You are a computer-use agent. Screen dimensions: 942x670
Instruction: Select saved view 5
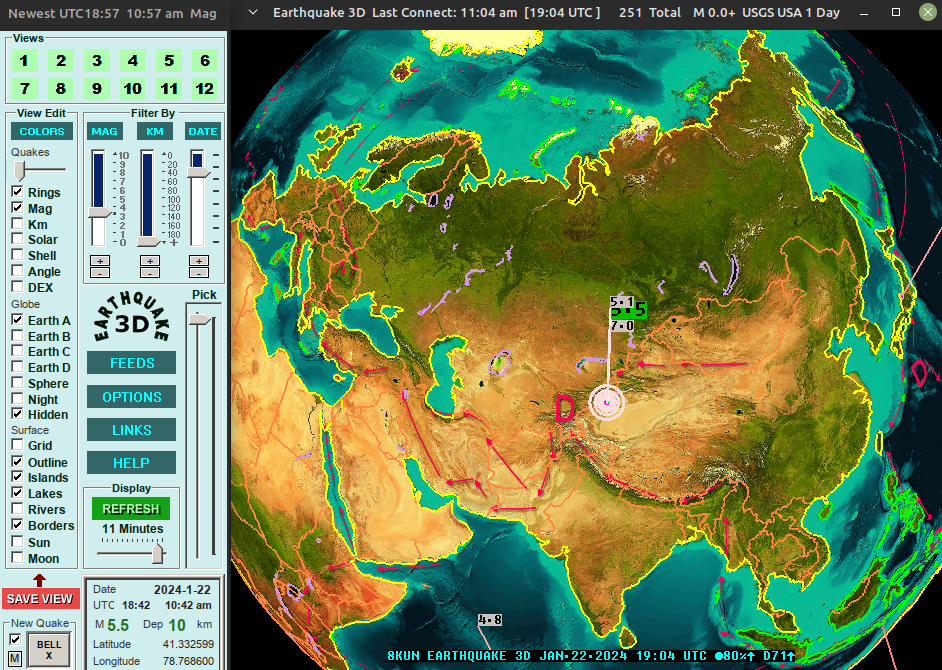coord(169,61)
